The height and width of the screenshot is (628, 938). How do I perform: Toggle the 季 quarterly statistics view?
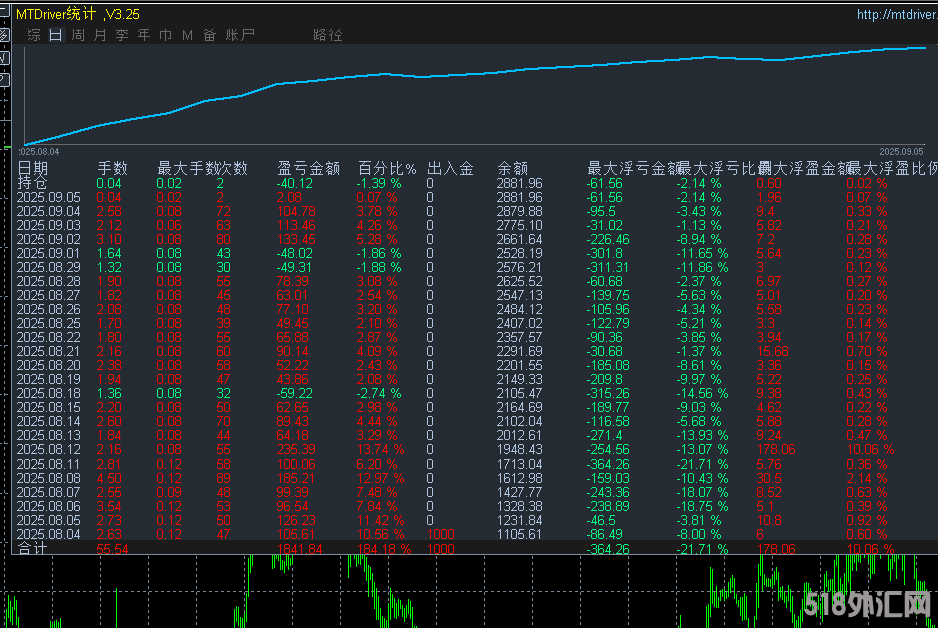pos(121,34)
